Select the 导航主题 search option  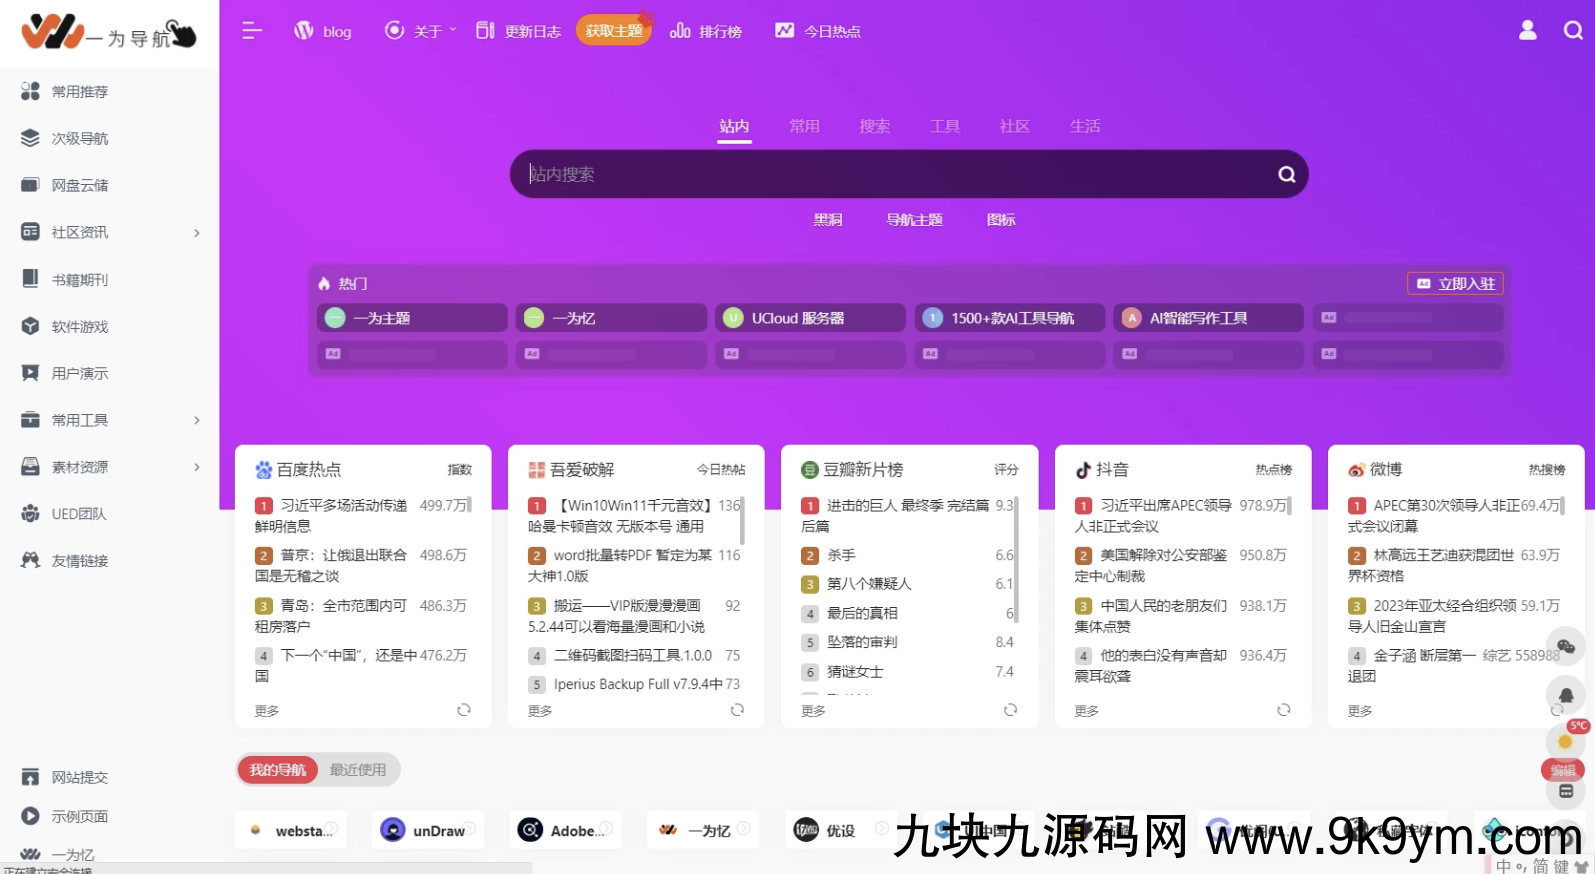(914, 220)
